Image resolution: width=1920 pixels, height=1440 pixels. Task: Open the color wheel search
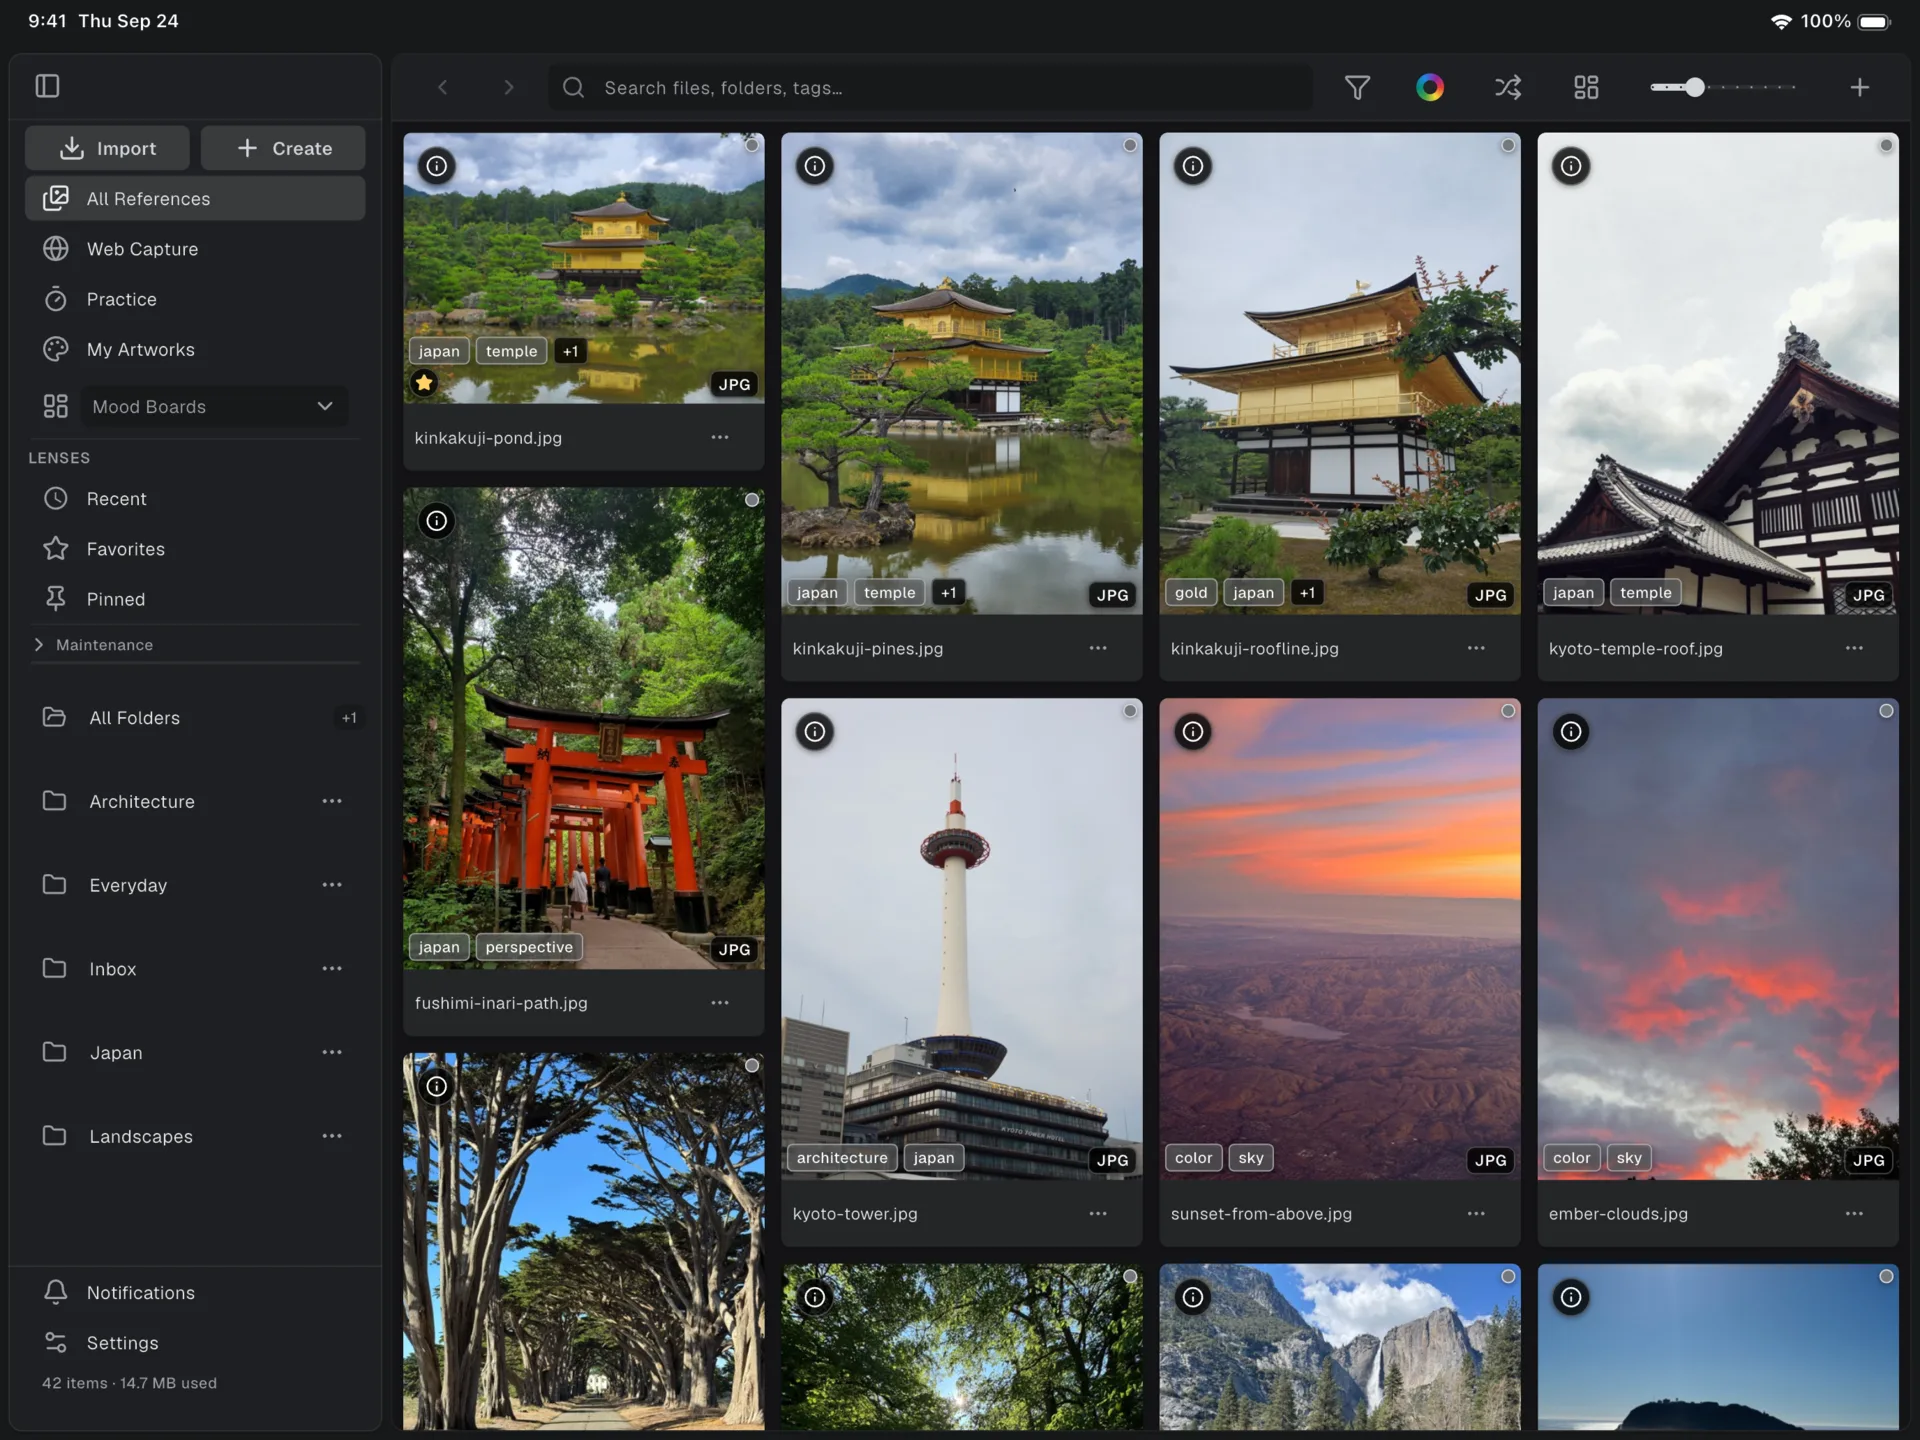click(1430, 88)
